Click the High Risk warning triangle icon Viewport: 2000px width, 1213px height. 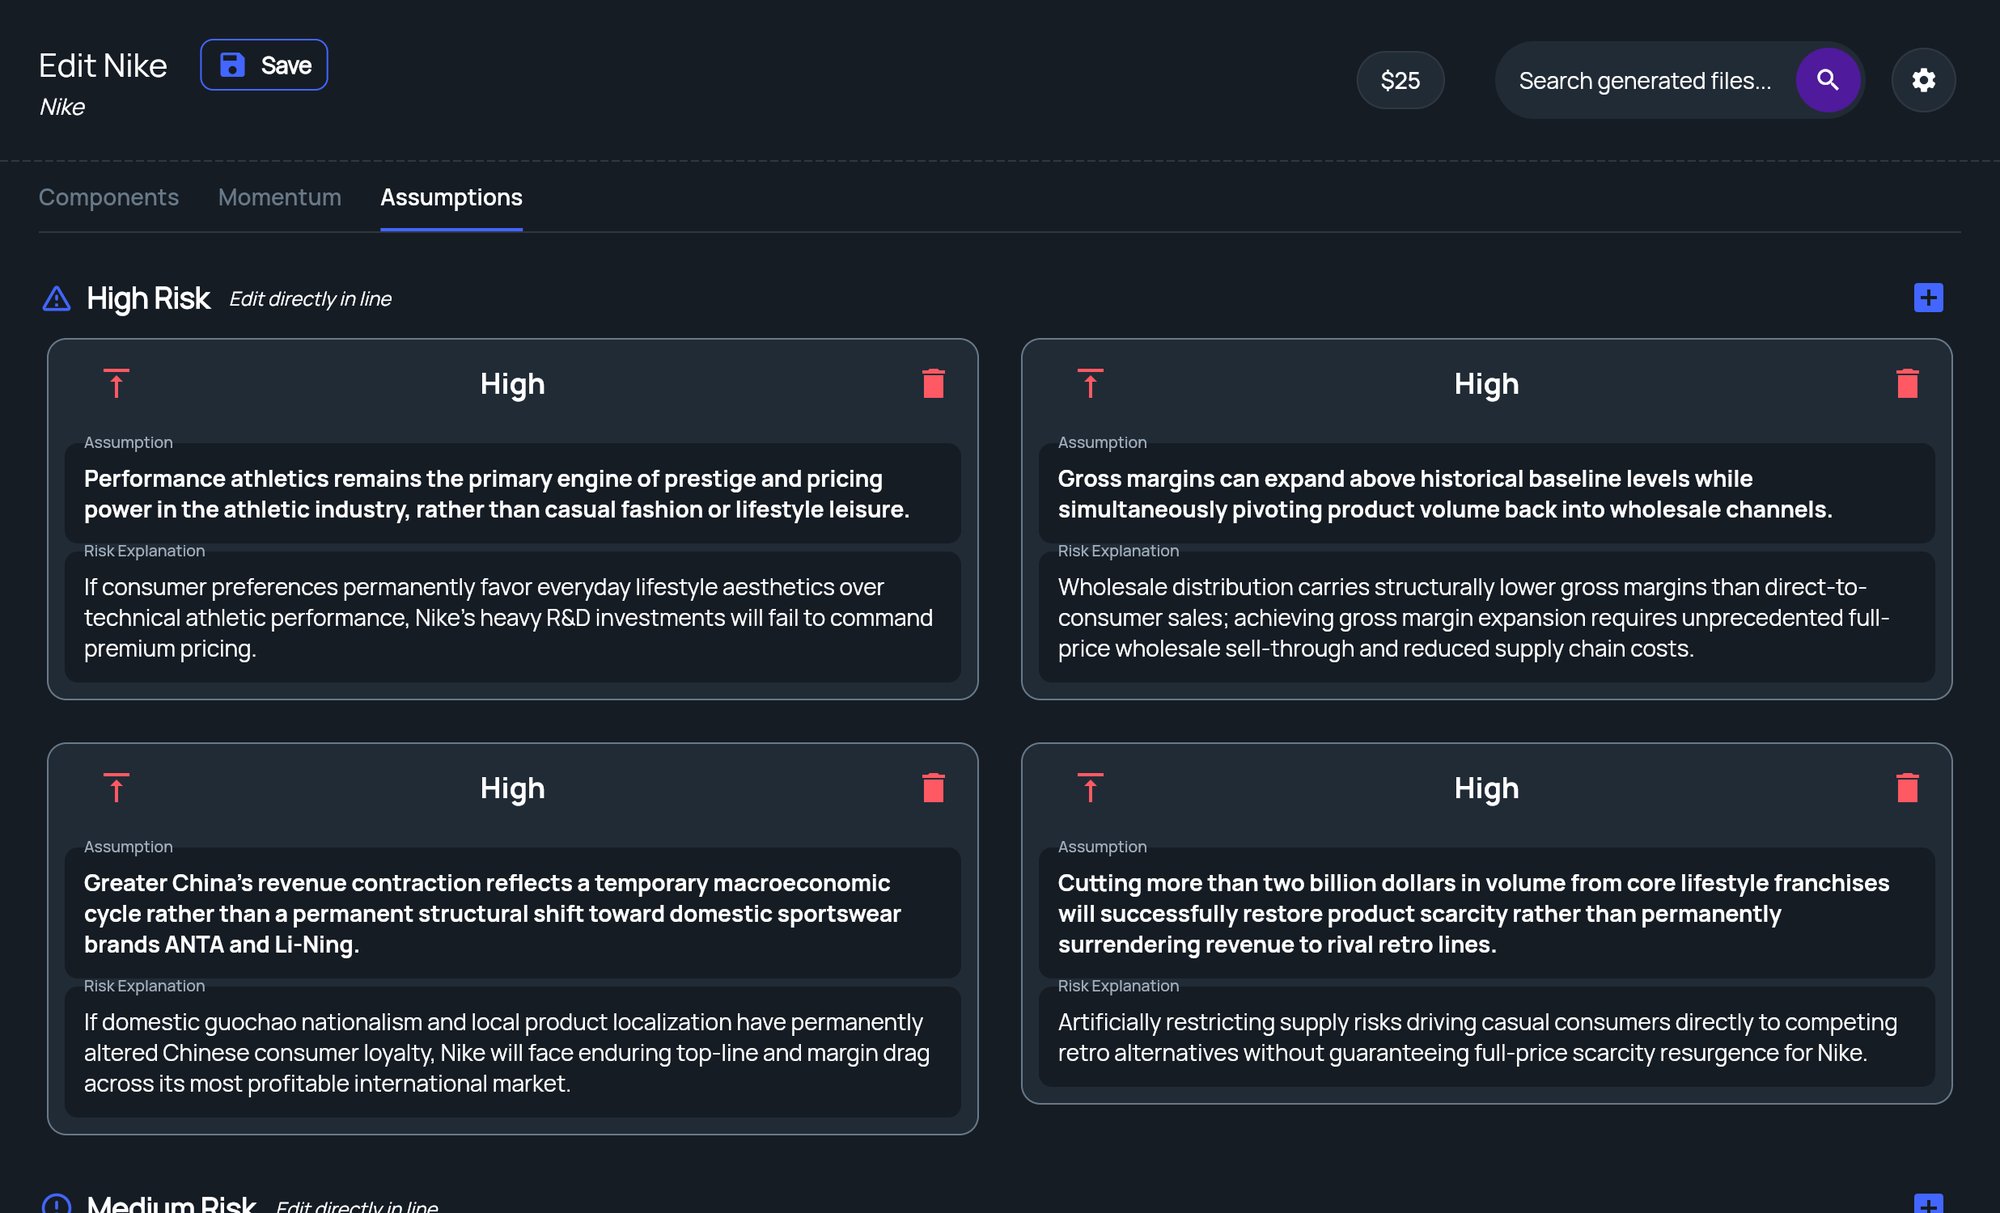point(57,298)
